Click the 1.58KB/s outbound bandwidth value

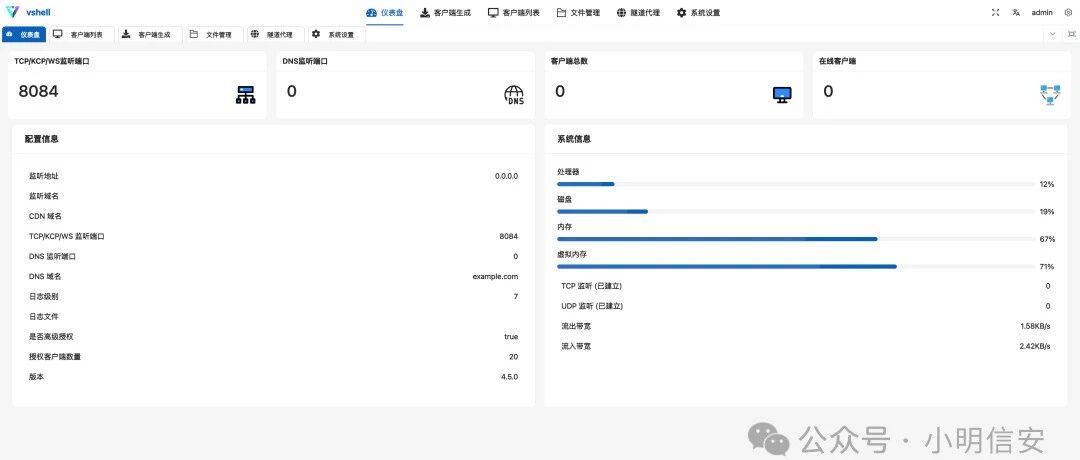pos(1035,326)
